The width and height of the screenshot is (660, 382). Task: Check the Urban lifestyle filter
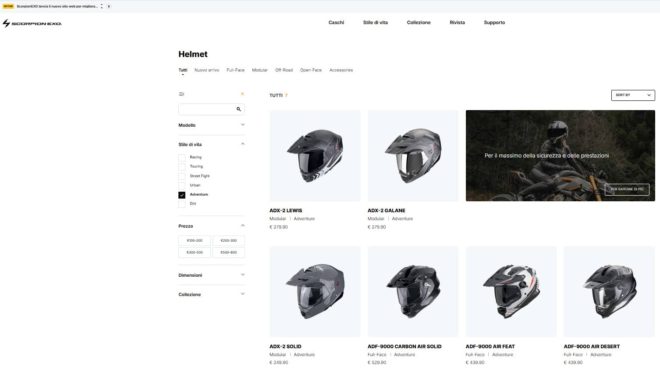coord(182,186)
